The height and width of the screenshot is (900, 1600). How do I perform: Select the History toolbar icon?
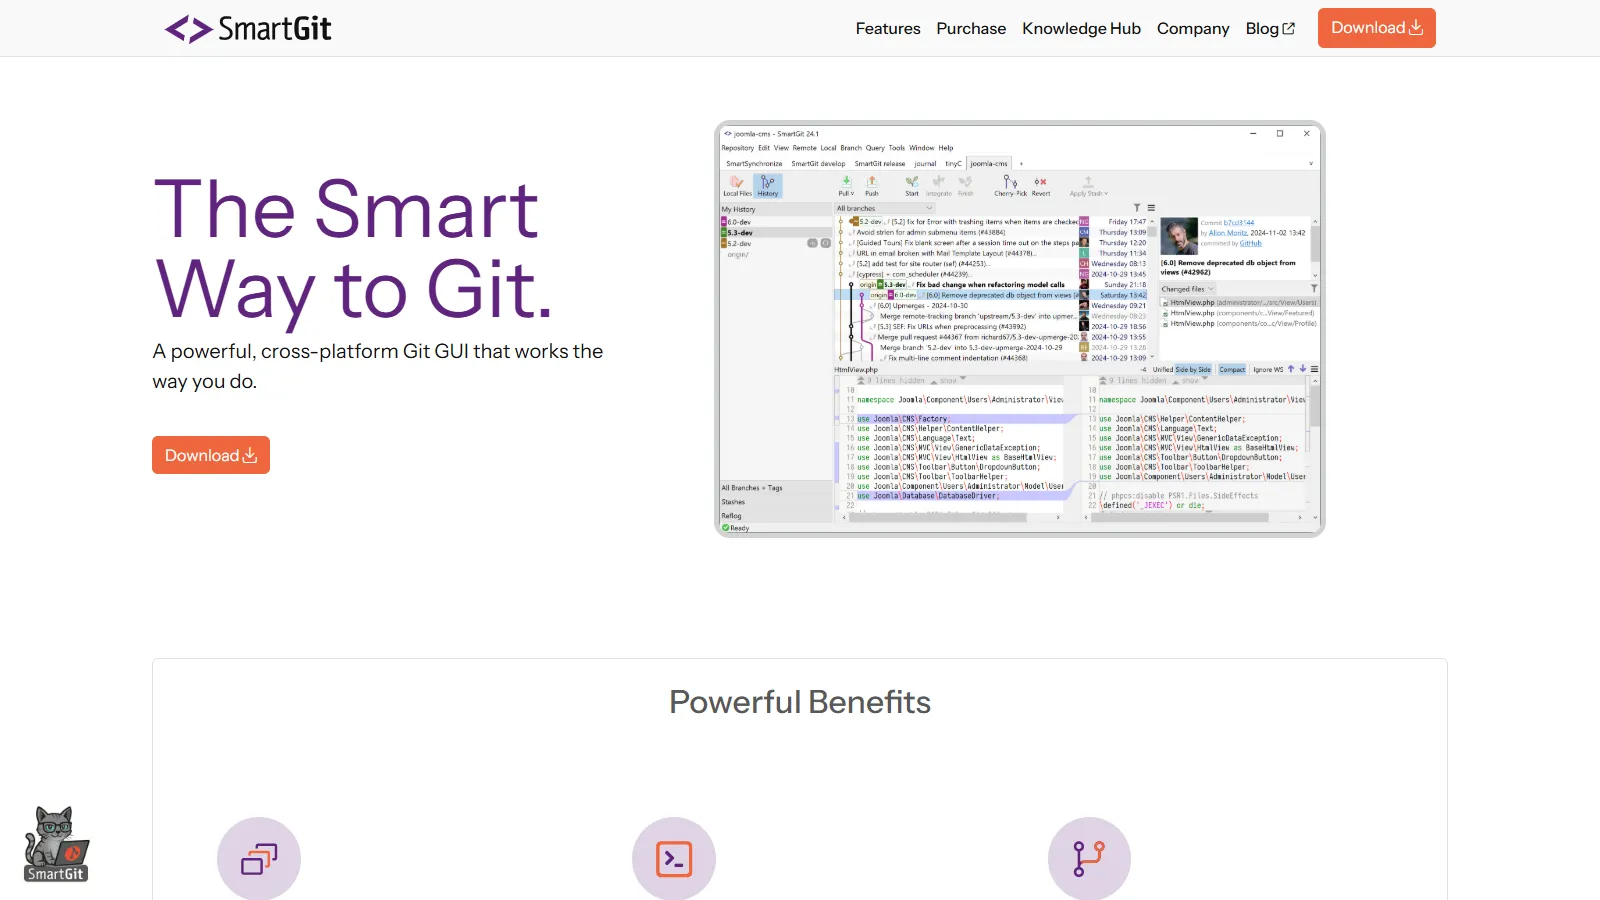point(769,186)
